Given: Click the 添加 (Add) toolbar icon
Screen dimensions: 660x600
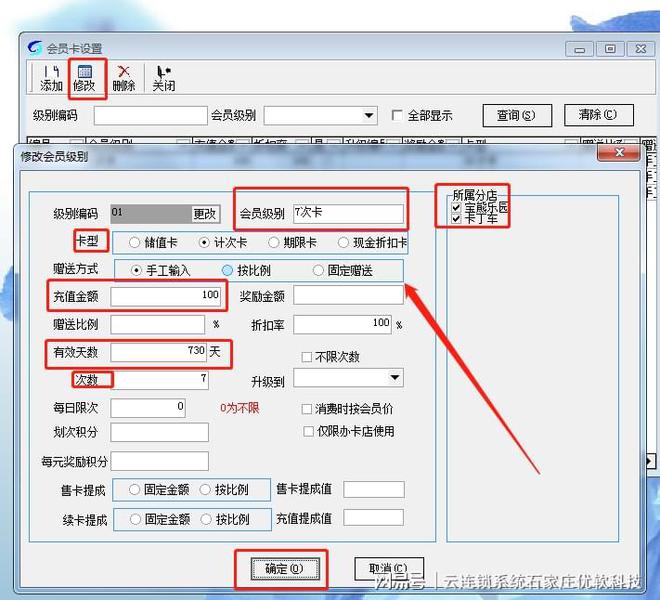Looking at the screenshot, I should 51,78.
